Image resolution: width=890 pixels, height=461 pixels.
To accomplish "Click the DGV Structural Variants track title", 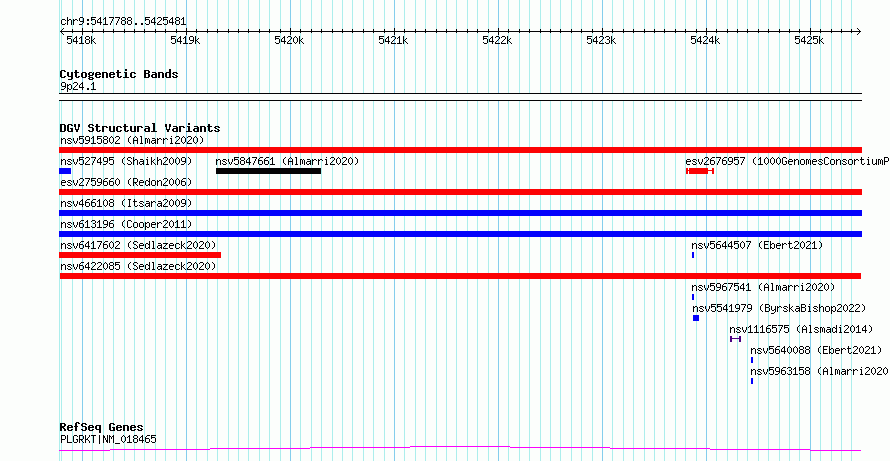I will pos(140,128).
